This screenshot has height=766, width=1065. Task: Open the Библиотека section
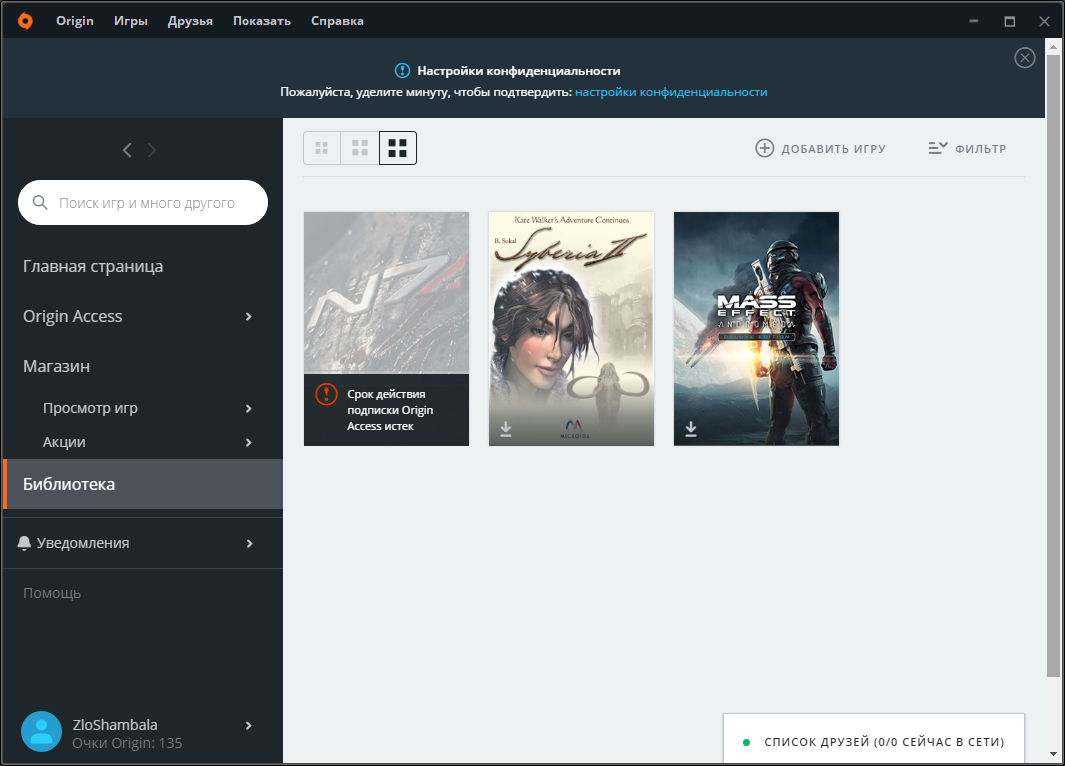coord(143,484)
